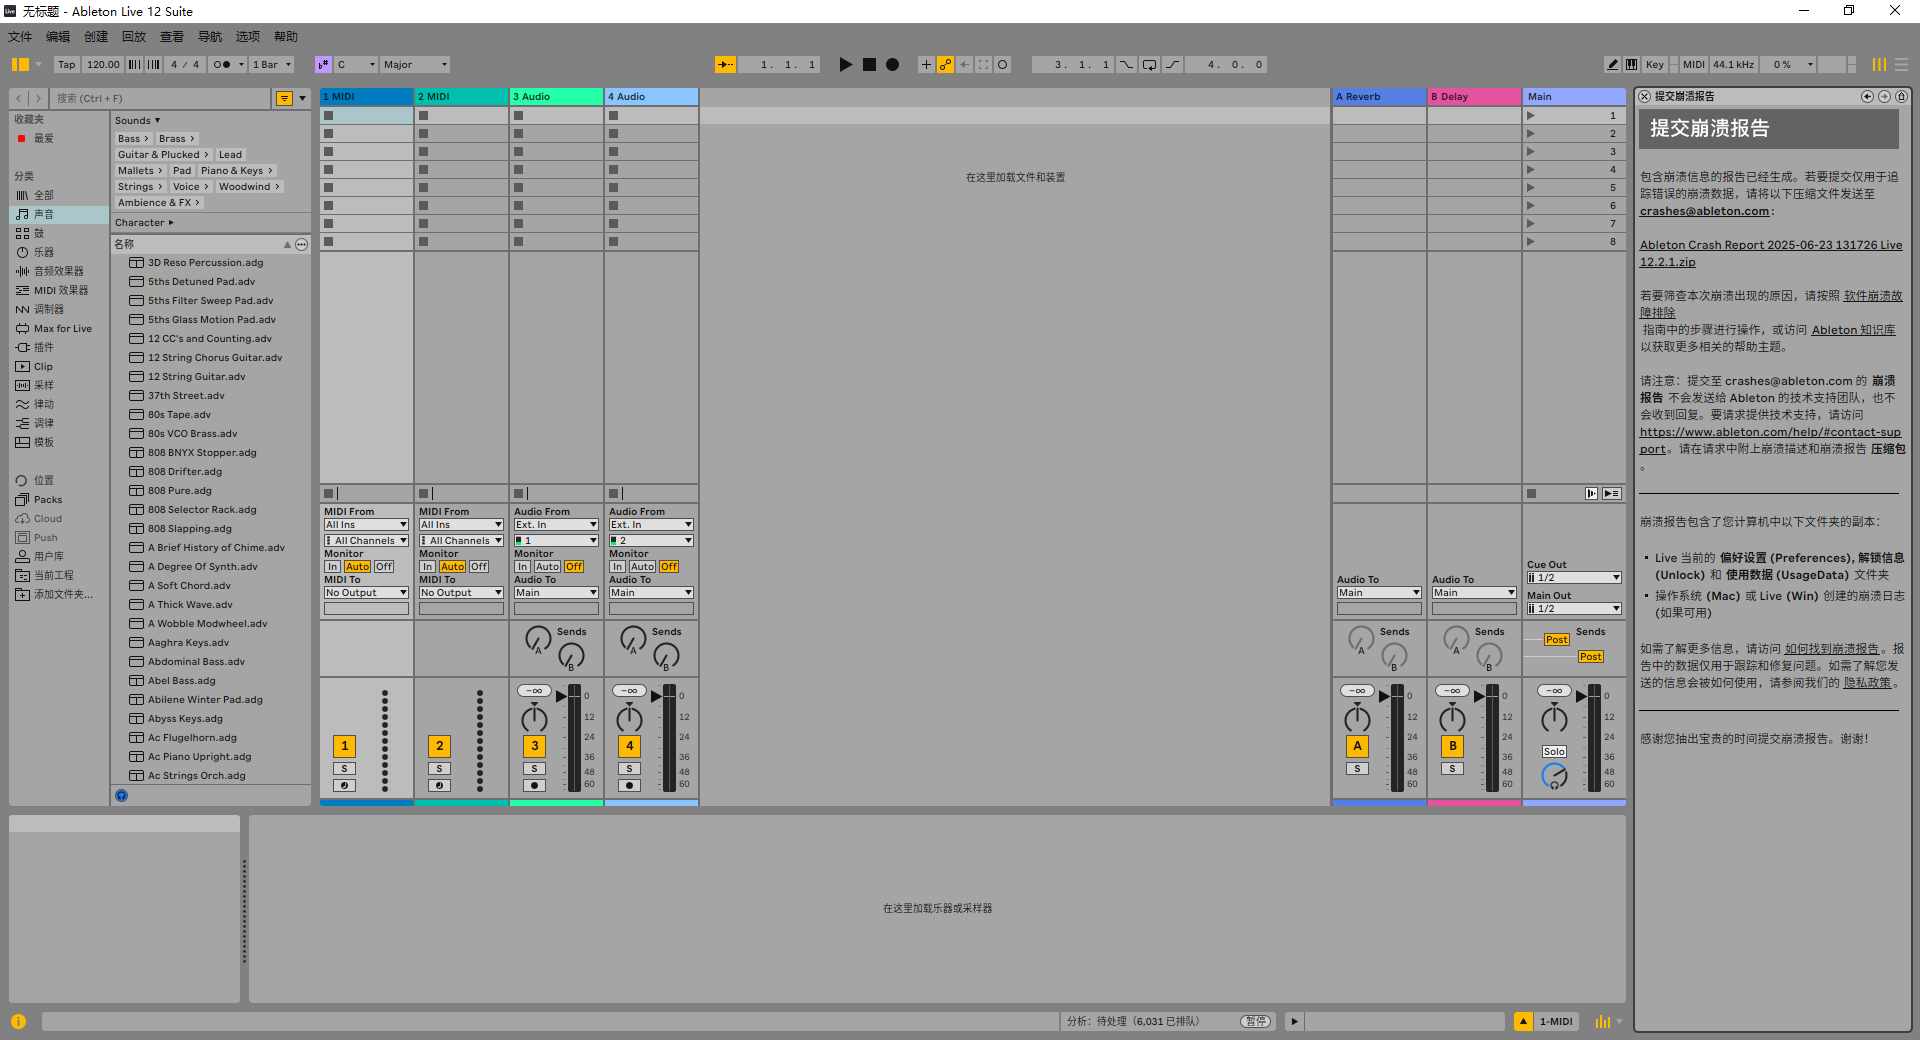This screenshot has height=1040, width=1920.
Task: Click the Play button in the transport
Action: click(x=845, y=65)
